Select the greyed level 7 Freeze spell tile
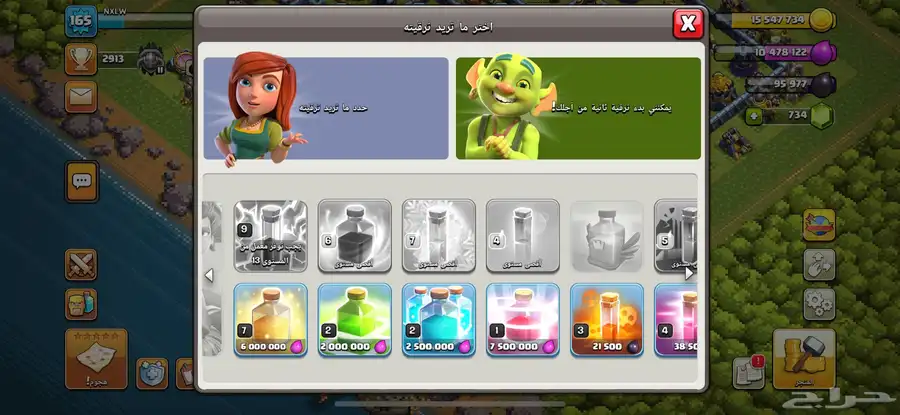Screen dimensions: 900x415 439,235
